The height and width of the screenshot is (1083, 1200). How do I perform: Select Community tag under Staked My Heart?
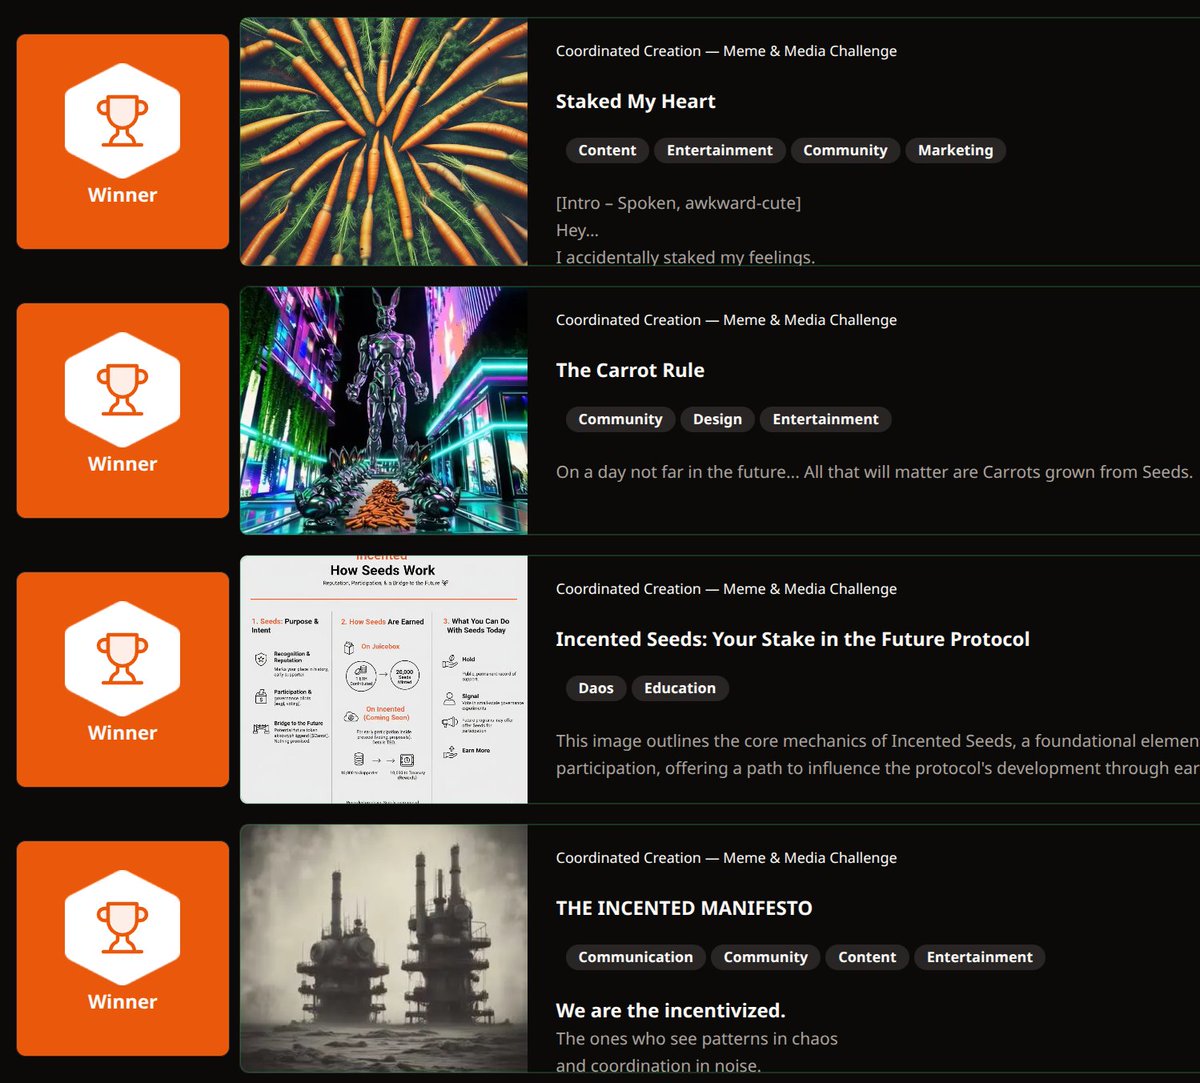tap(845, 150)
